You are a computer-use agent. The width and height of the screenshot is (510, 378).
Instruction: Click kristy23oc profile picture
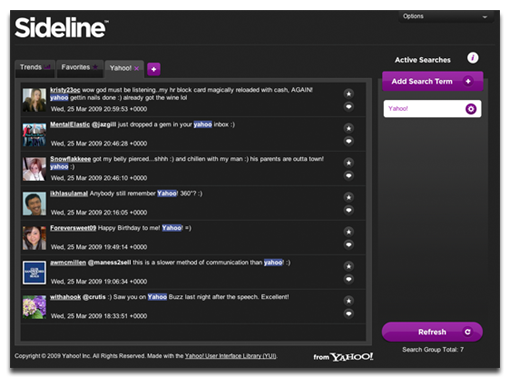pyautogui.click(x=34, y=100)
